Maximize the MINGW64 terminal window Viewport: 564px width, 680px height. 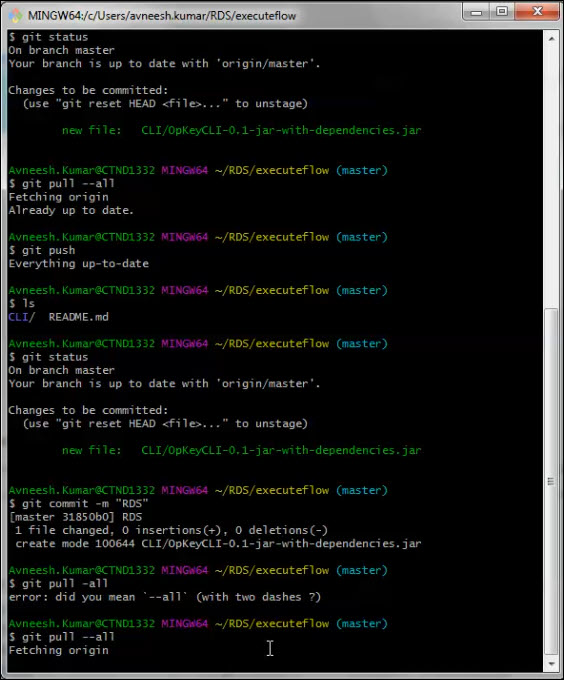502,12
